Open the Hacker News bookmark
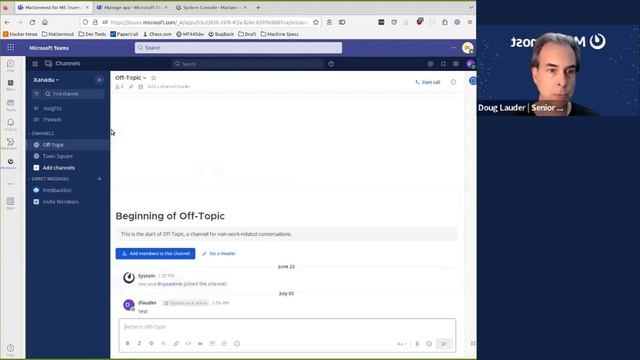The width and height of the screenshot is (640, 360). (20, 34)
